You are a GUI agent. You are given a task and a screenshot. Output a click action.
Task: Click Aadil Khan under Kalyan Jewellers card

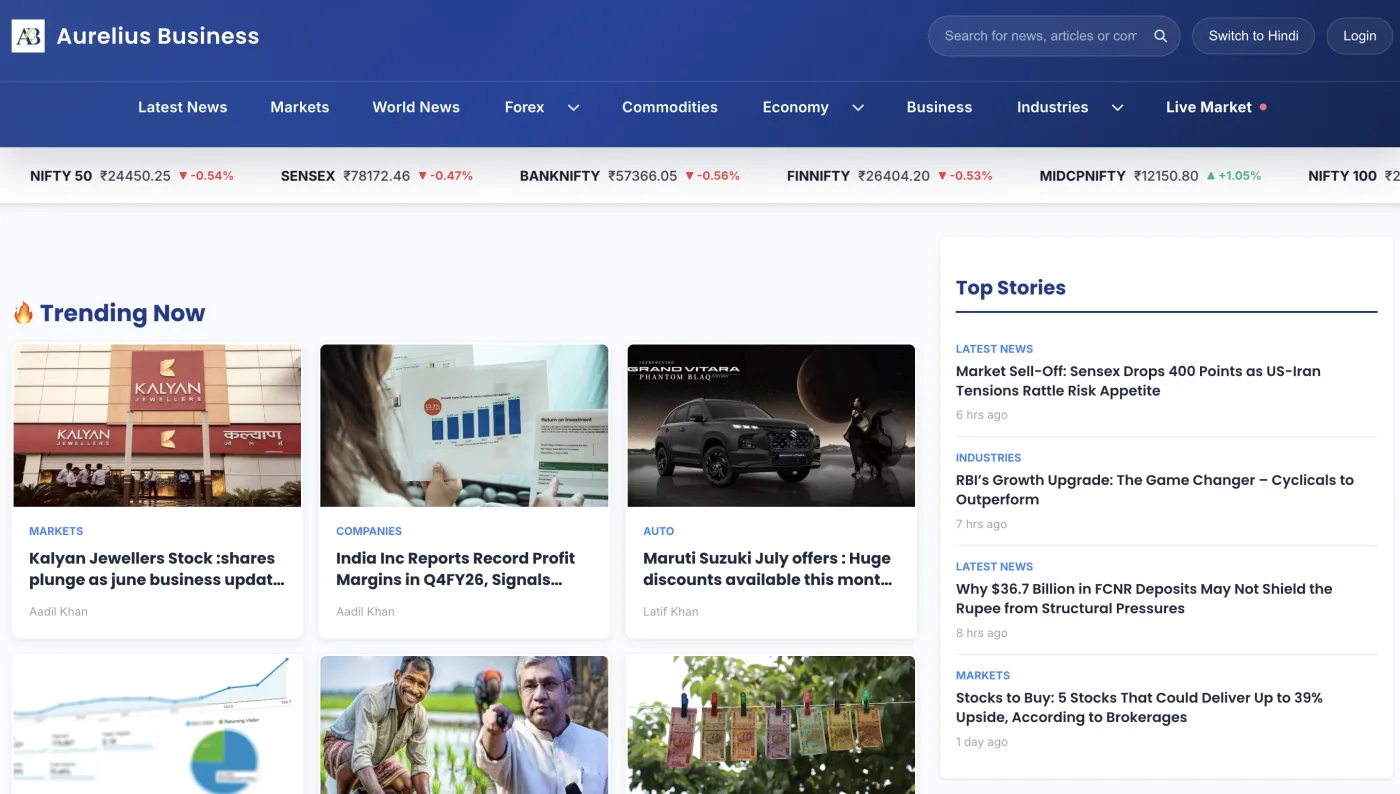click(x=58, y=611)
